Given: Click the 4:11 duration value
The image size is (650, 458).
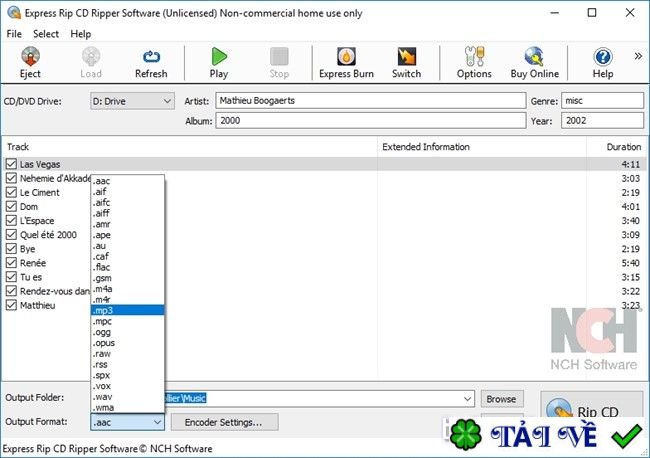Looking at the screenshot, I should coord(631,165).
